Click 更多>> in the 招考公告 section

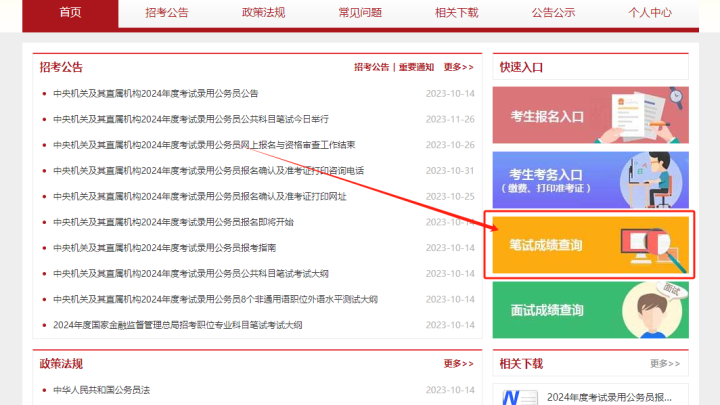tap(458, 67)
